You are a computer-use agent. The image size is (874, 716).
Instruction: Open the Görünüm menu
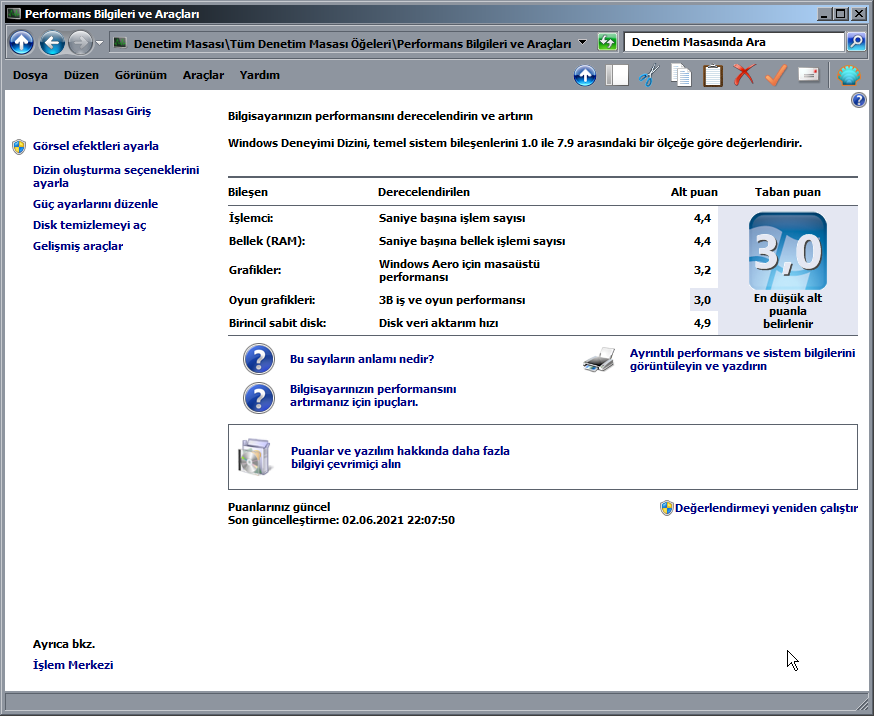point(140,75)
